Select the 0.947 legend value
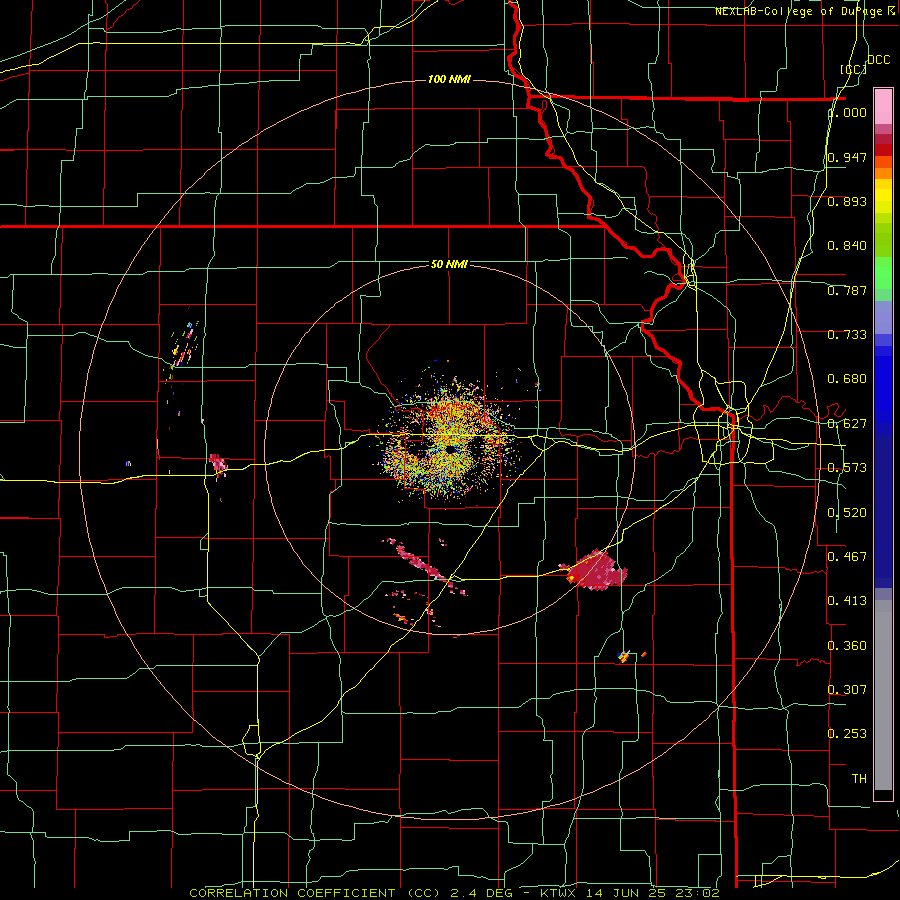 tap(847, 157)
